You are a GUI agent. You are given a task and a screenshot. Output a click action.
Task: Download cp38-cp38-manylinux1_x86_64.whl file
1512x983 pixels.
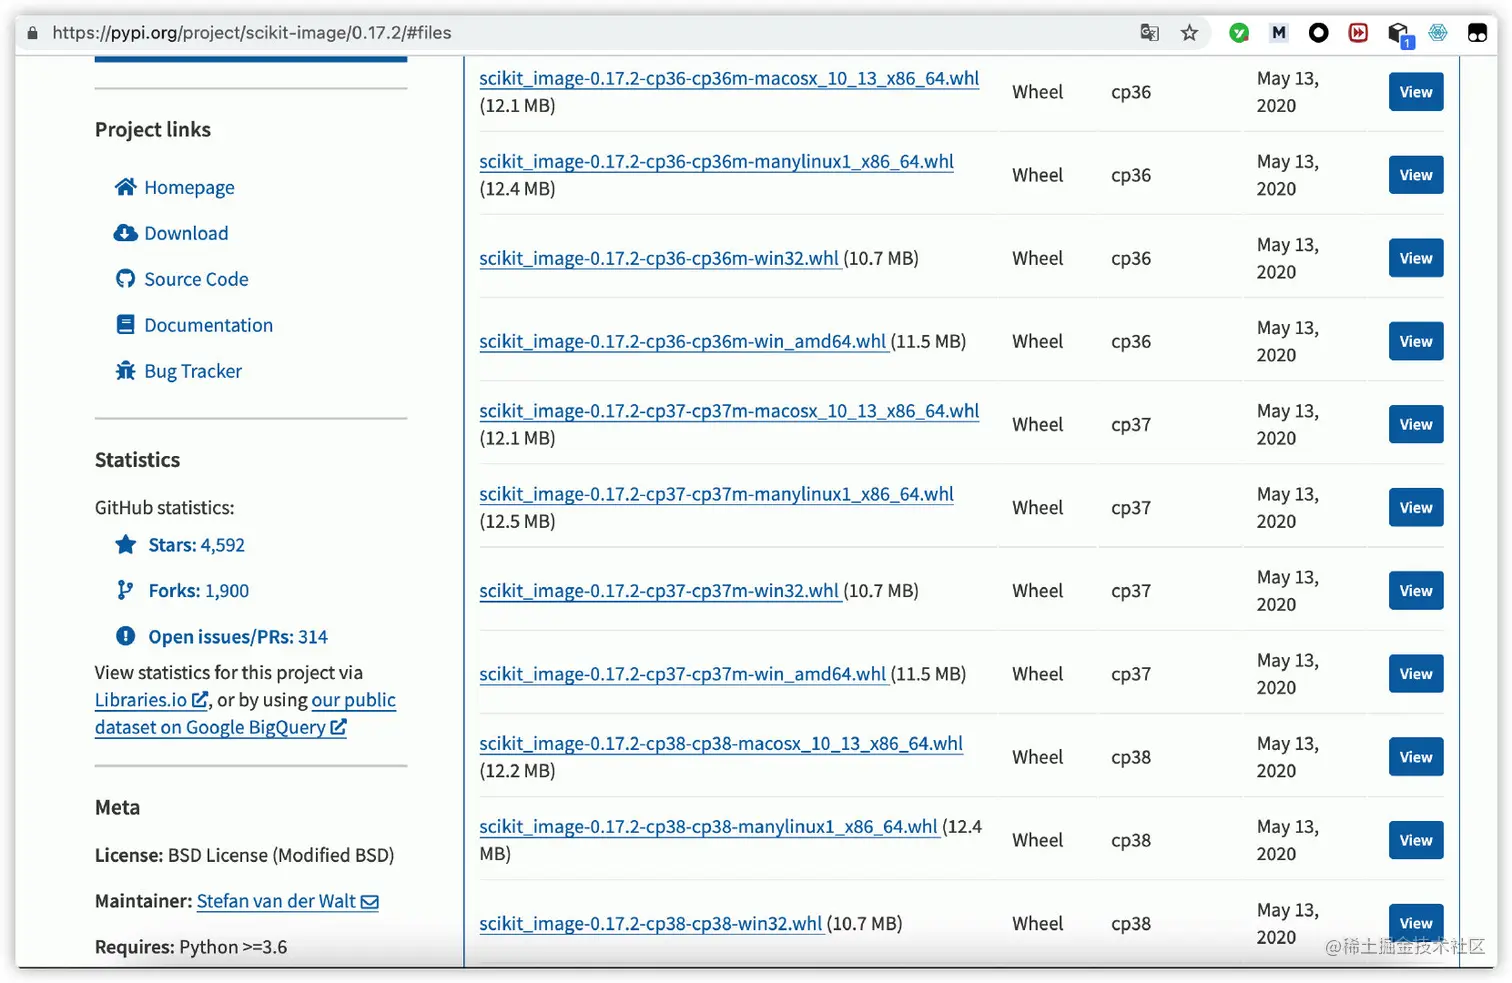(x=708, y=827)
